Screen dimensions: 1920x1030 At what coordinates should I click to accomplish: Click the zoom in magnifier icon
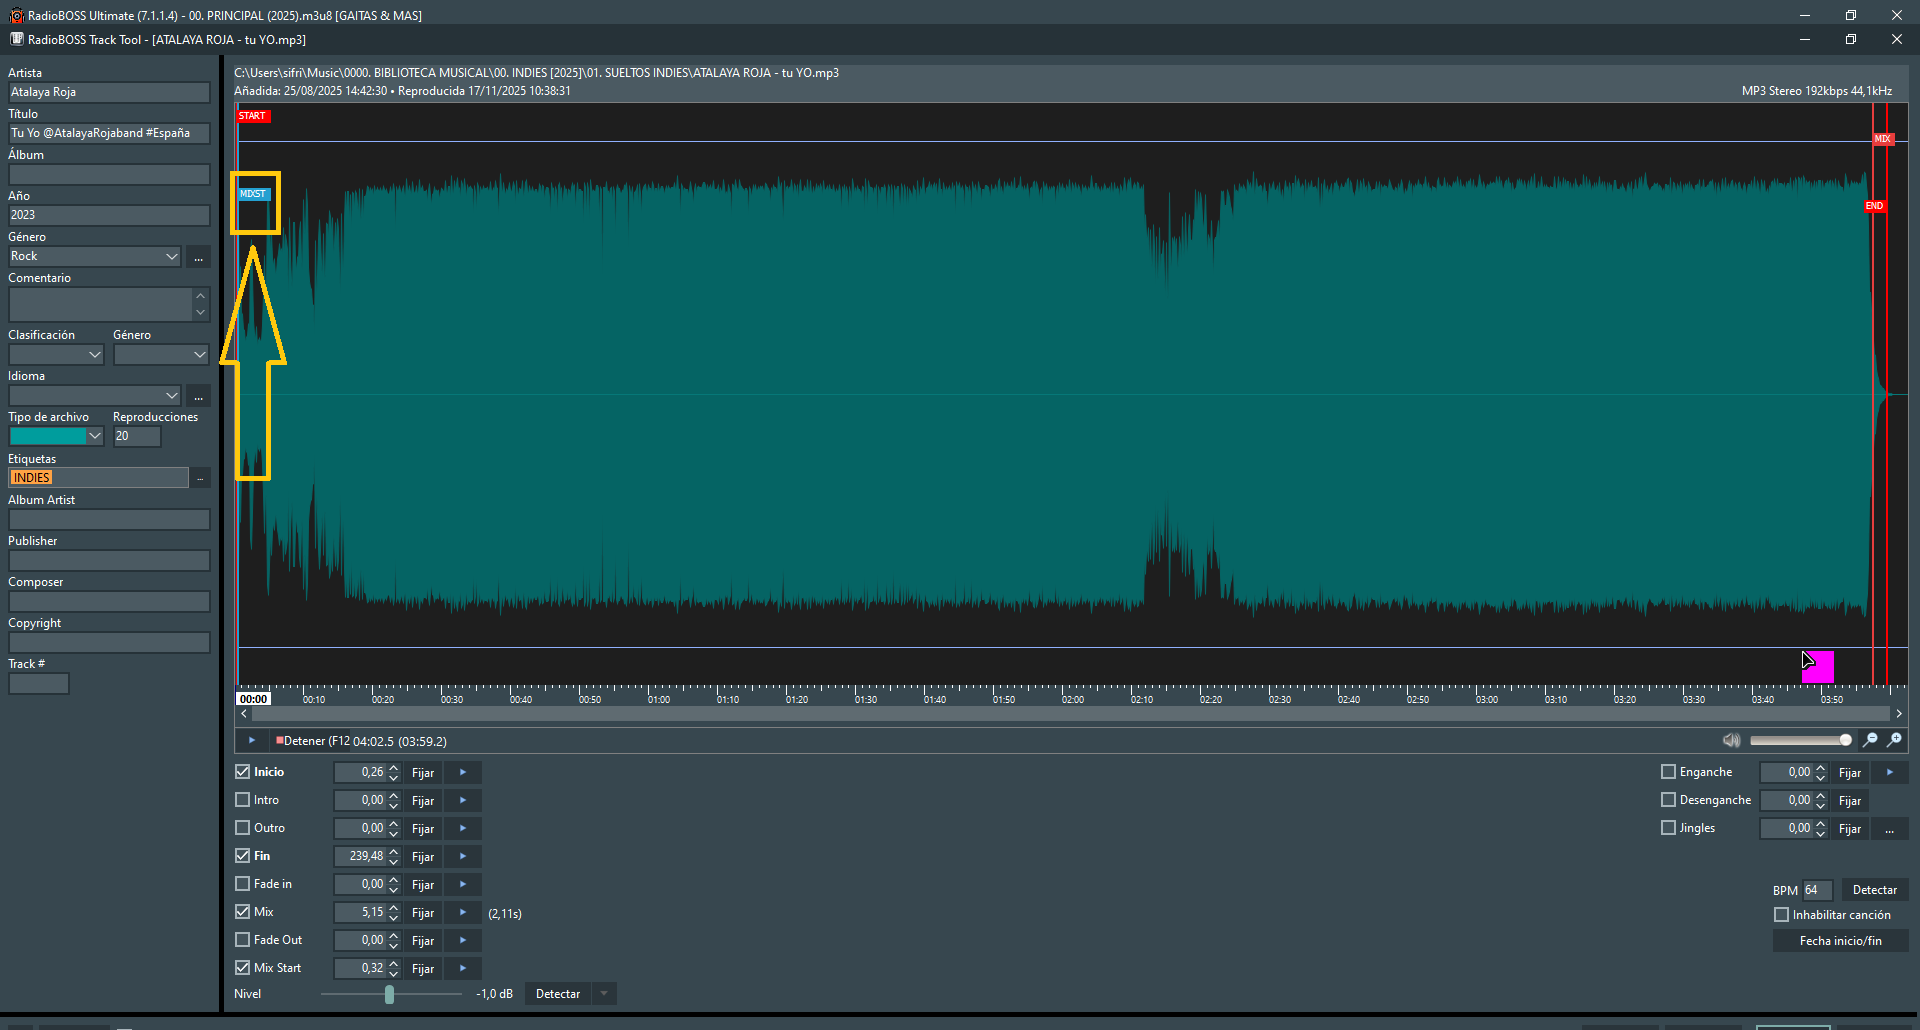coord(1894,741)
